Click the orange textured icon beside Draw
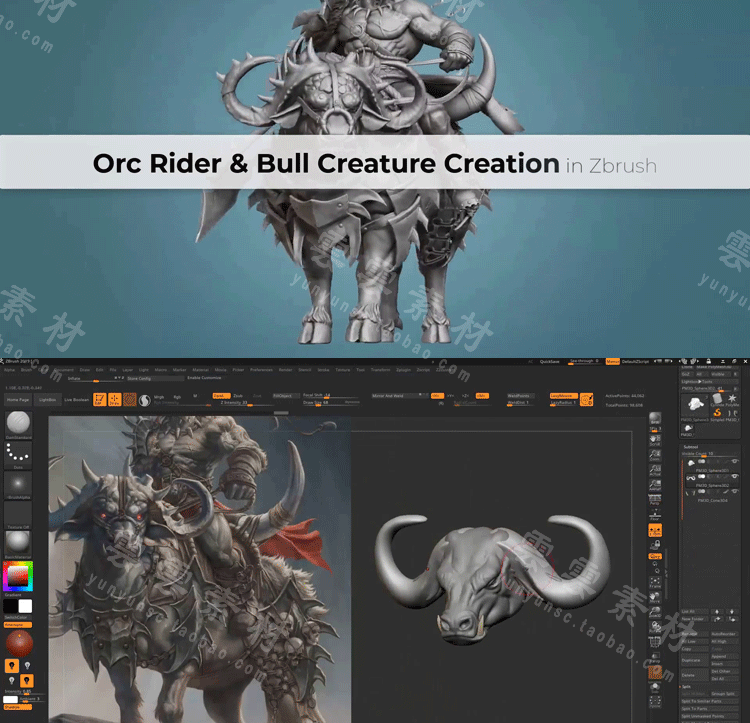Viewport: 750px width, 723px height. [130, 400]
